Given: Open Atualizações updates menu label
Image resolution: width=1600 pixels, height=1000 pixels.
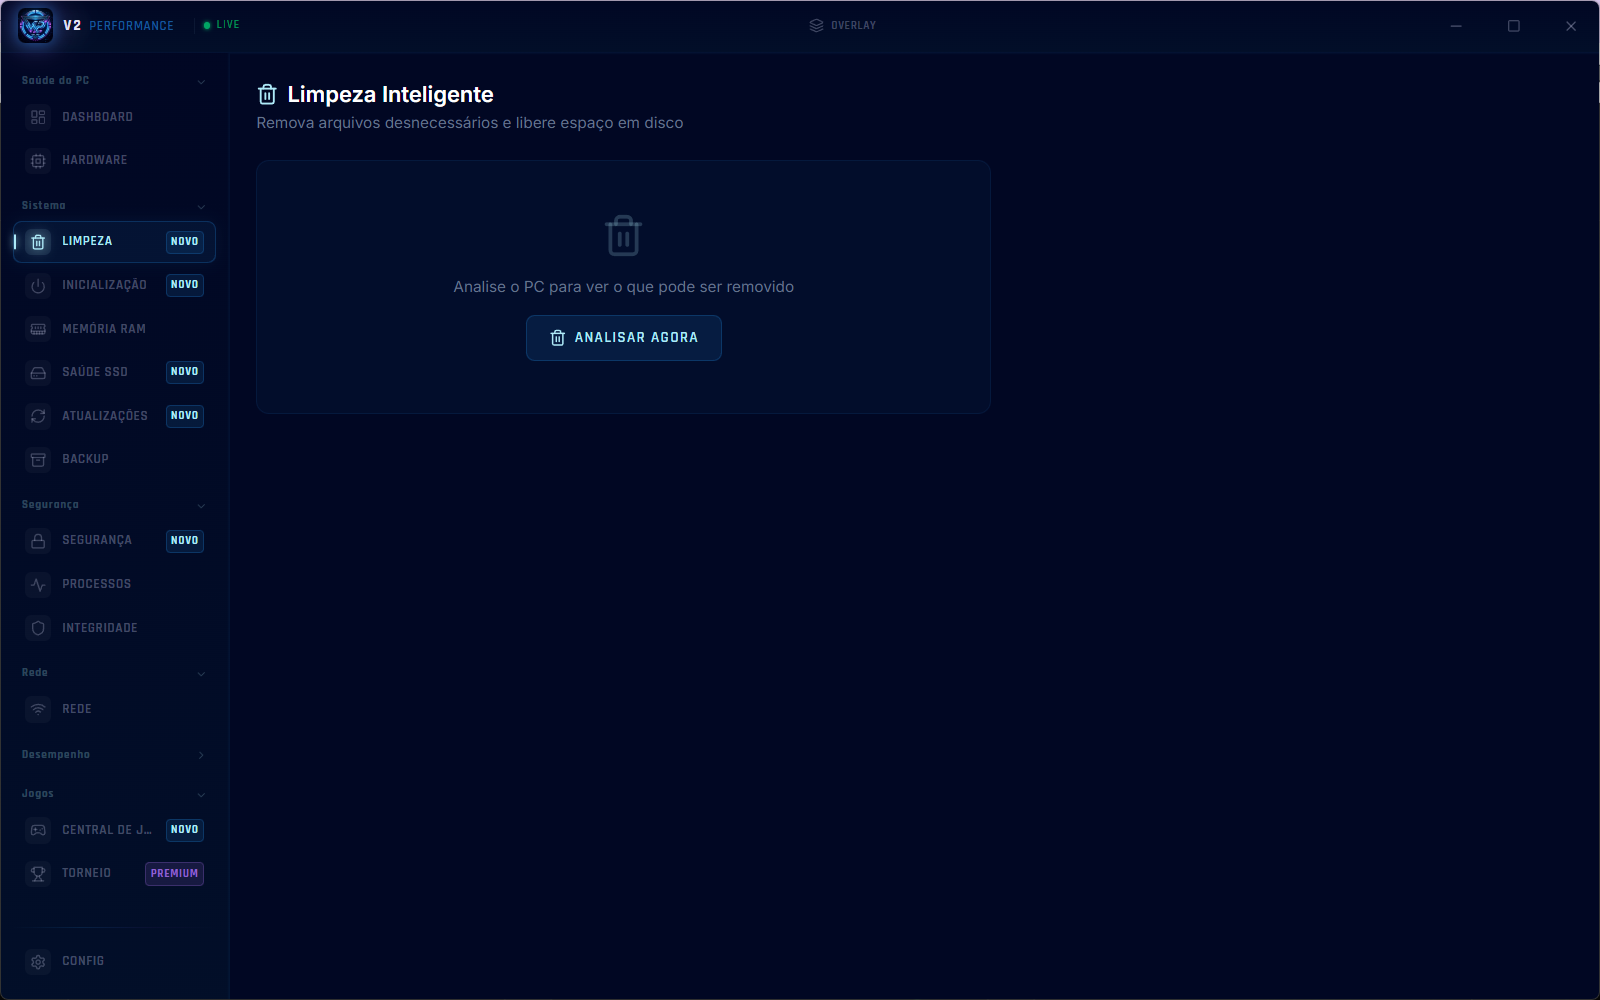Looking at the screenshot, I should (x=105, y=416).
